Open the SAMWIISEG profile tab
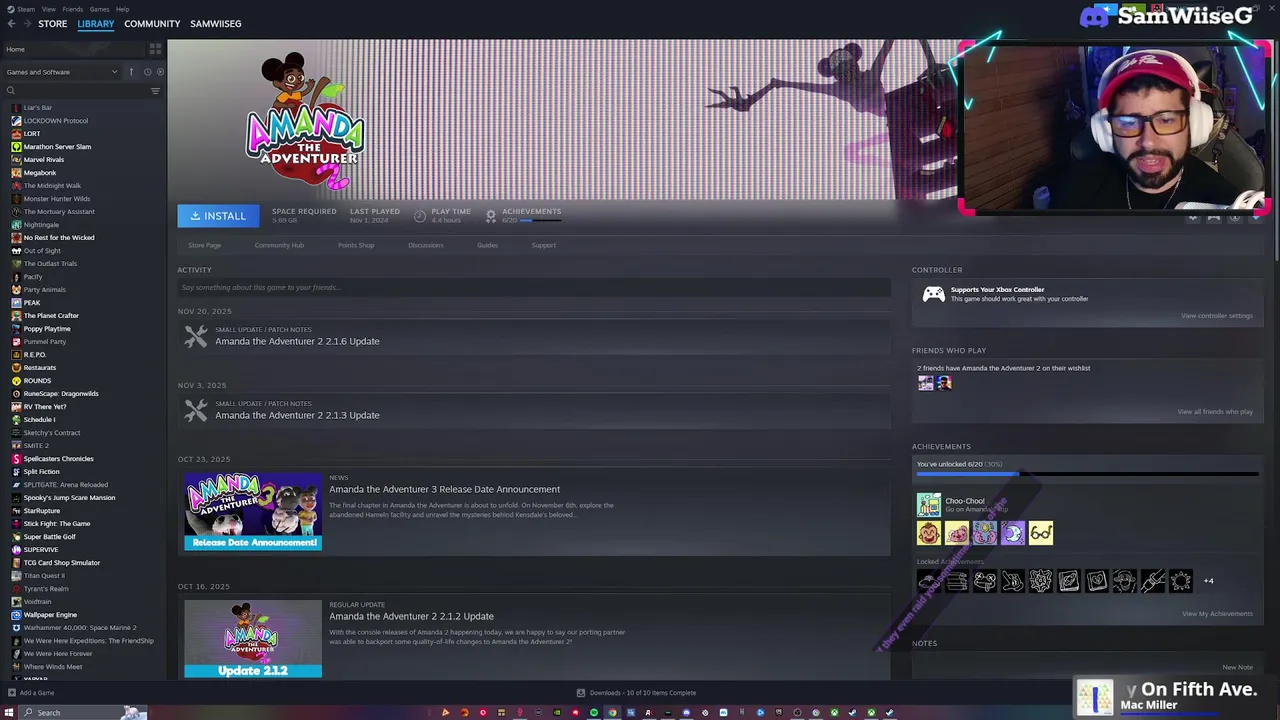Image resolution: width=1280 pixels, height=720 pixels. tap(216, 23)
